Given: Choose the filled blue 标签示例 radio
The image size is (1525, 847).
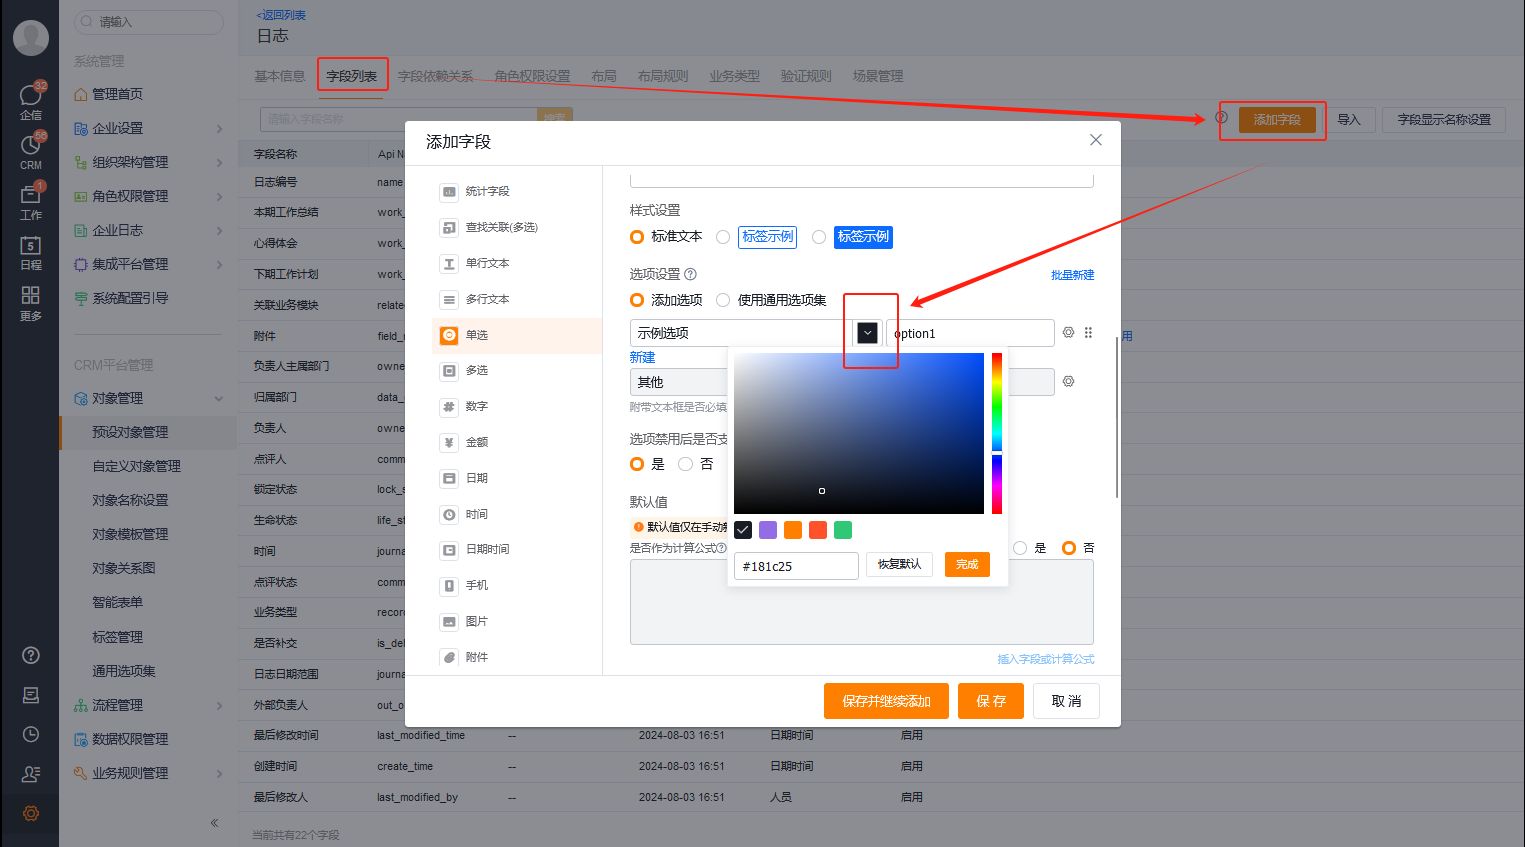Looking at the screenshot, I should [819, 237].
